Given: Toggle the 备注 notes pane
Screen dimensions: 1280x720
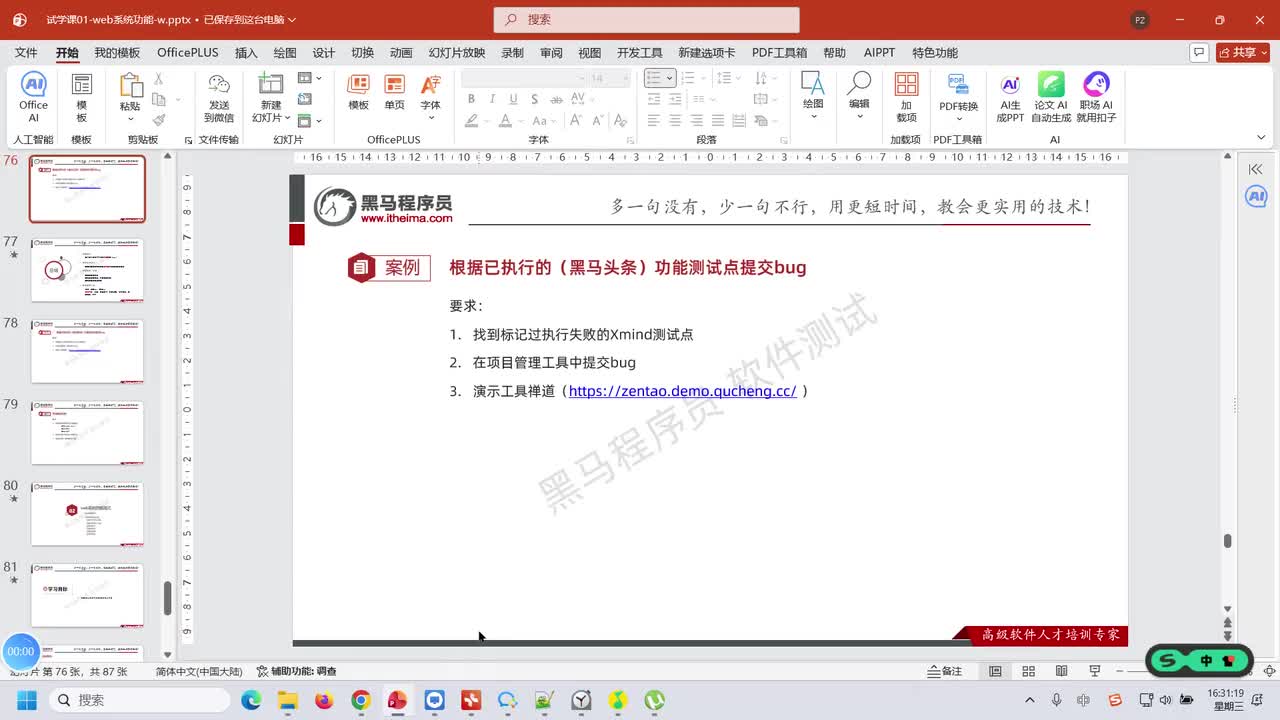Looking at the screenshot, I should (x=945, y=671).
